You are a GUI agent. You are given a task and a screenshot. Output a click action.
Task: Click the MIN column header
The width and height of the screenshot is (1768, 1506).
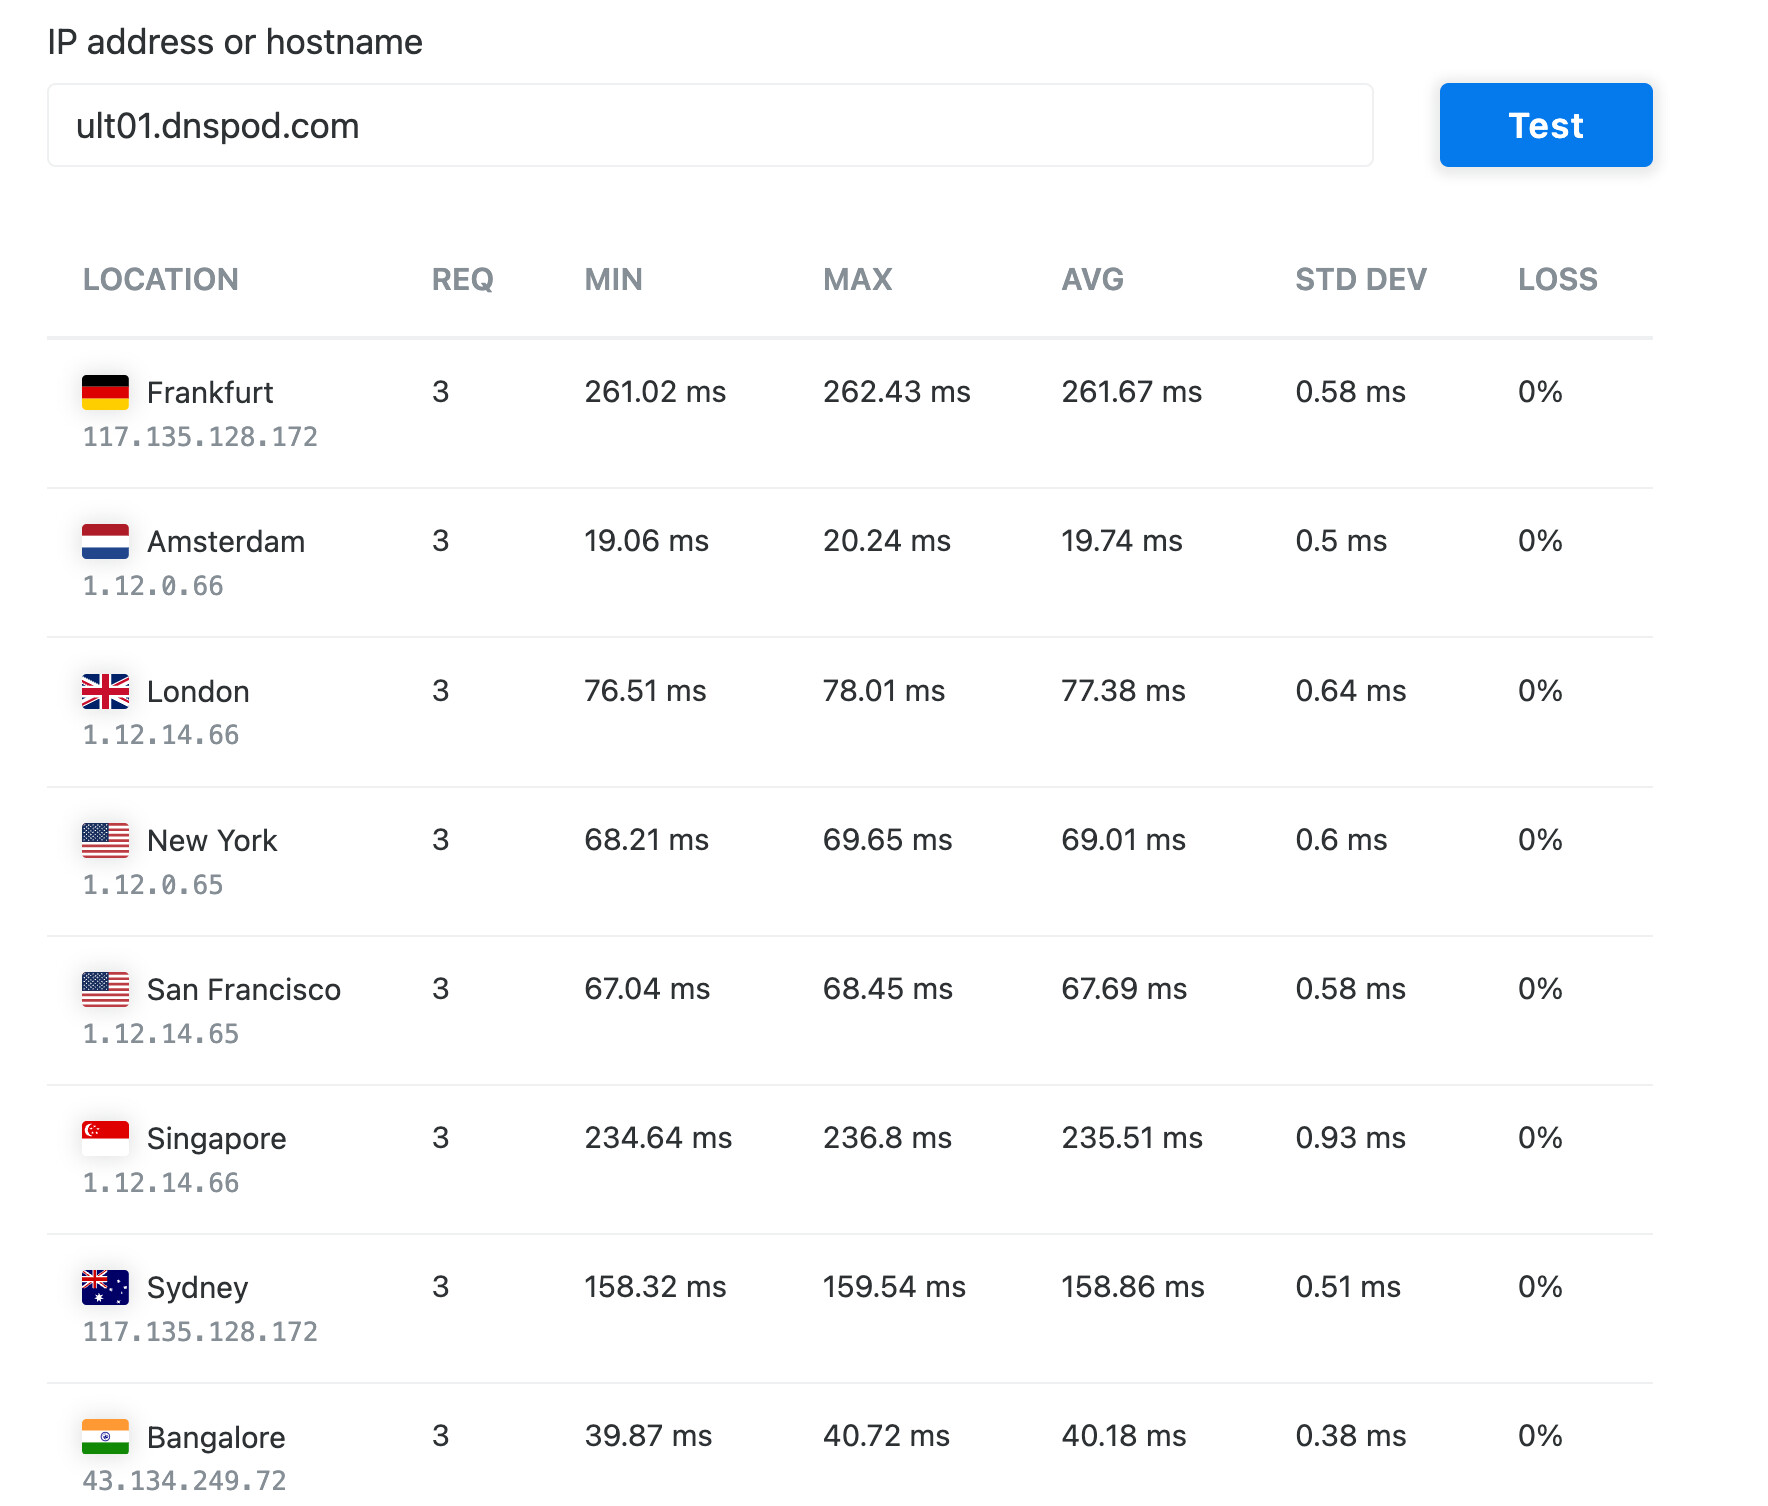coord(613,280)
